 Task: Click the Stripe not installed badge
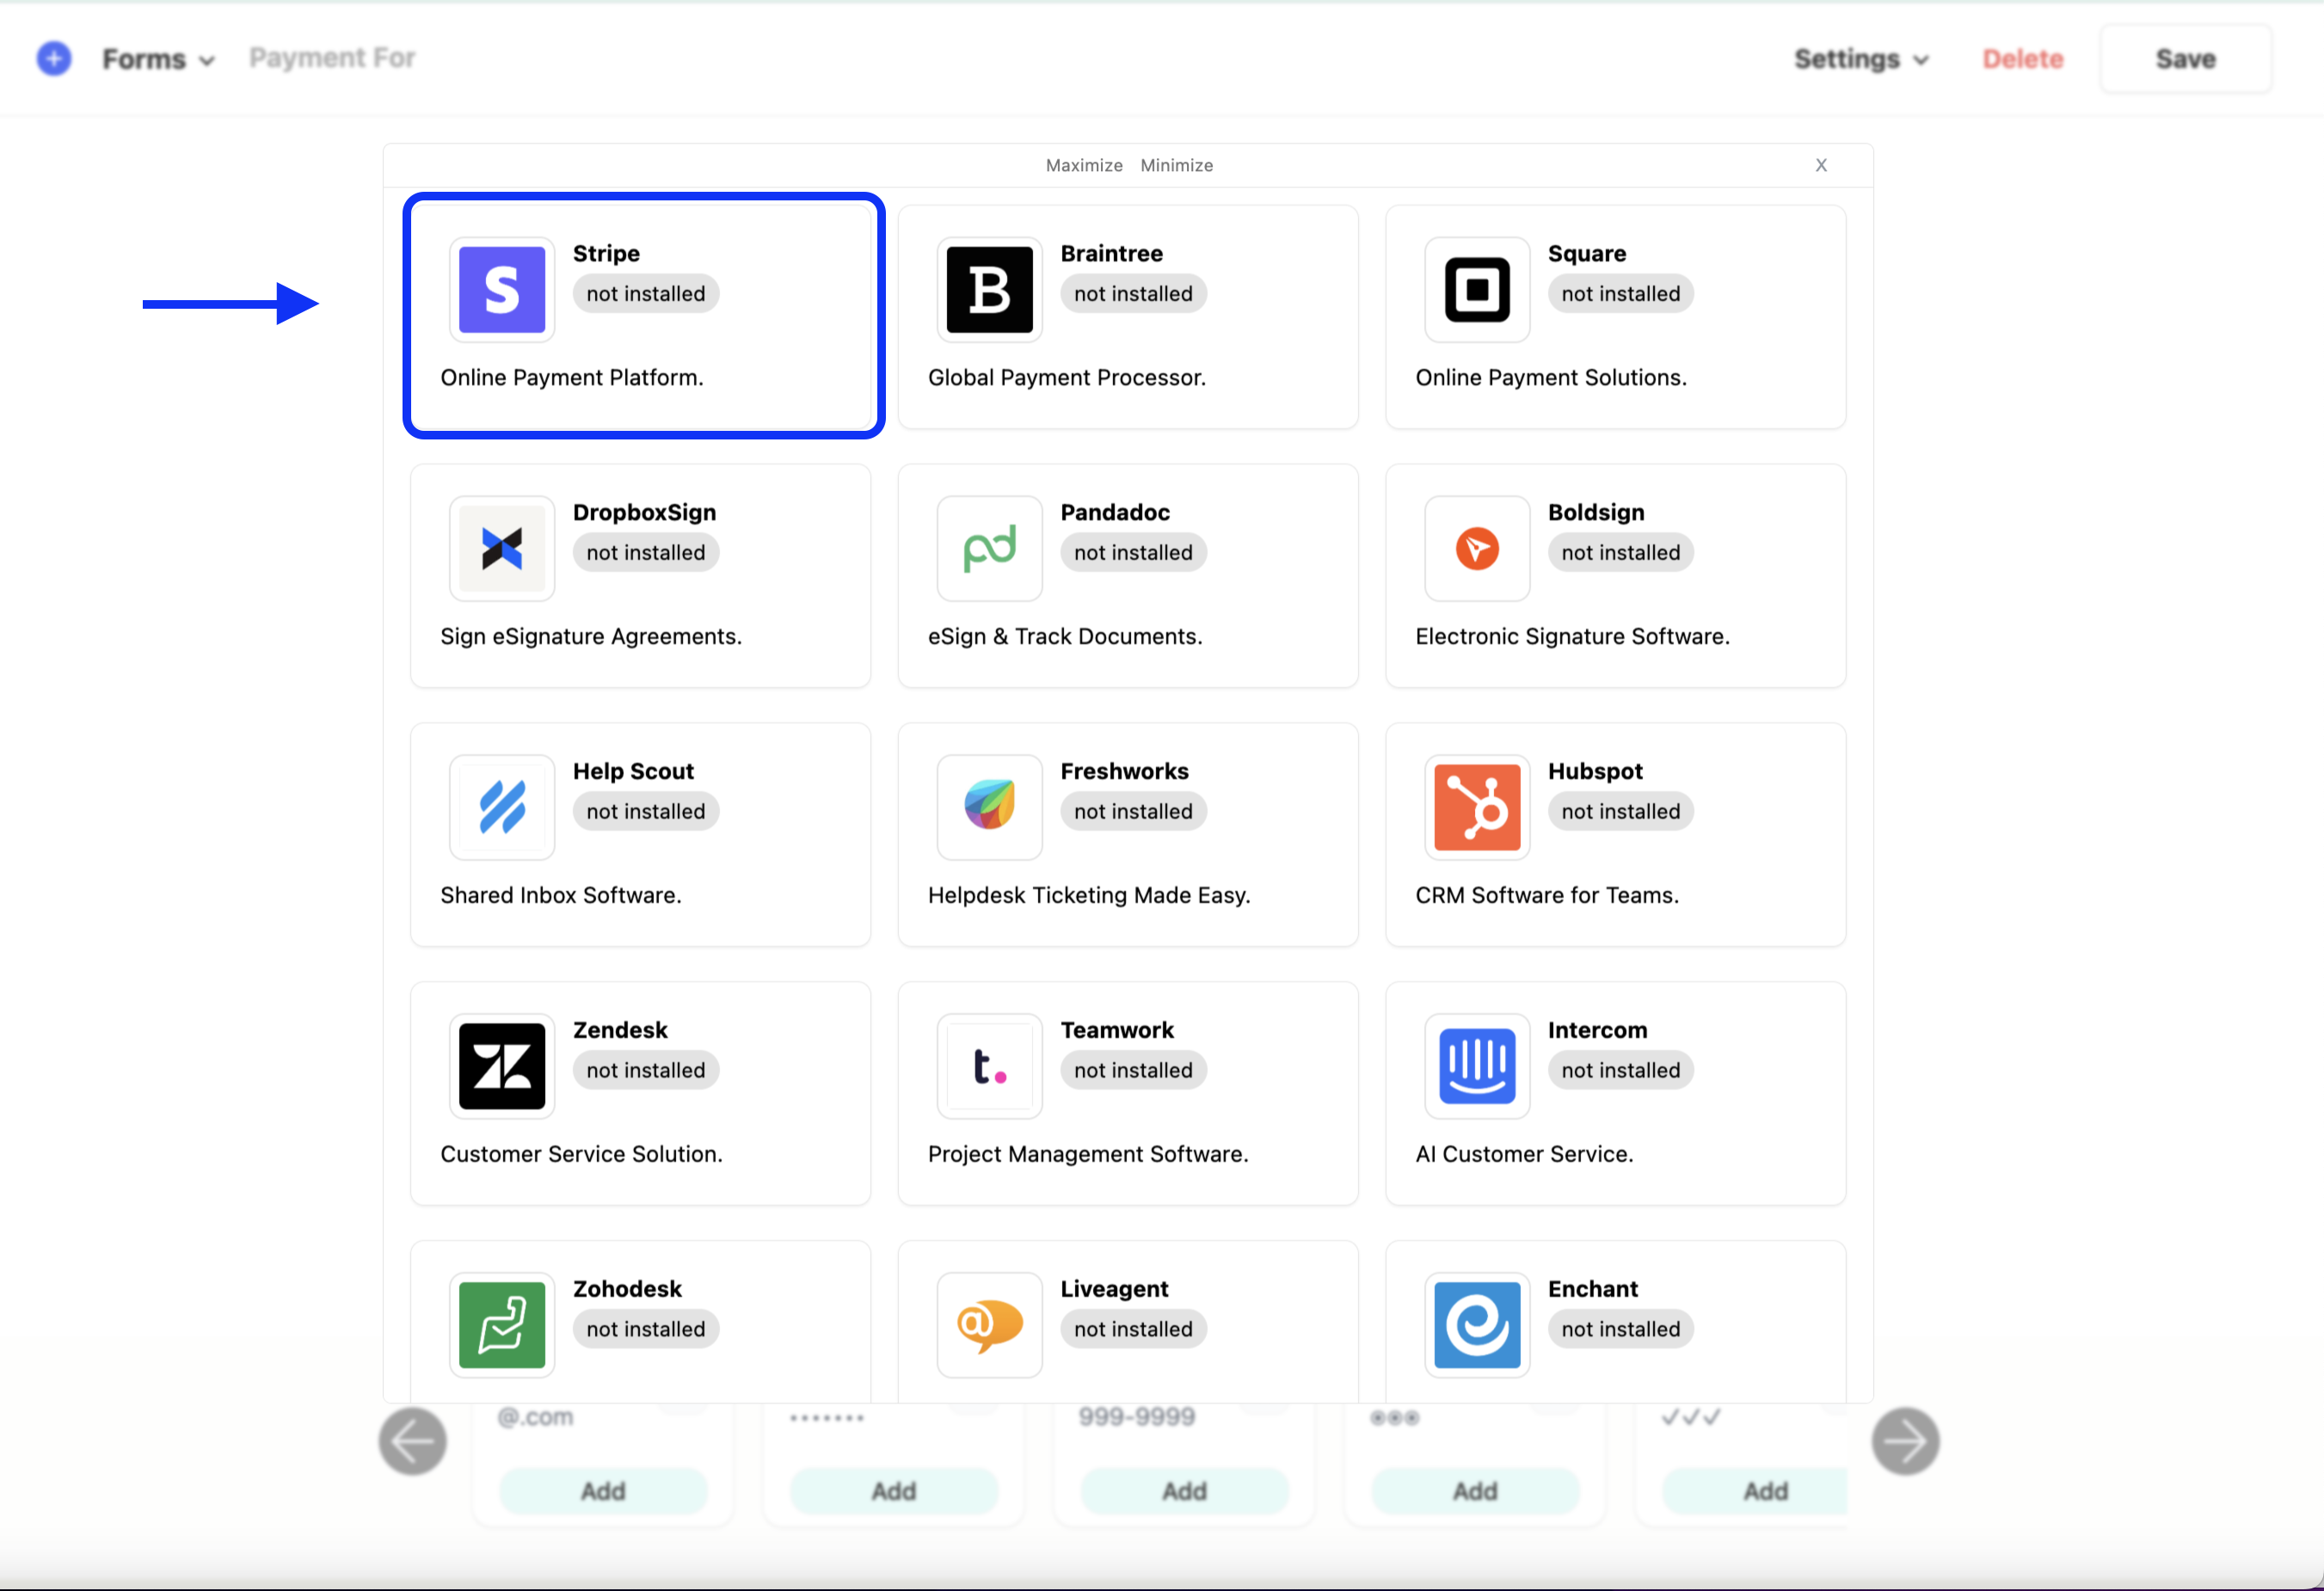[646, 294]
